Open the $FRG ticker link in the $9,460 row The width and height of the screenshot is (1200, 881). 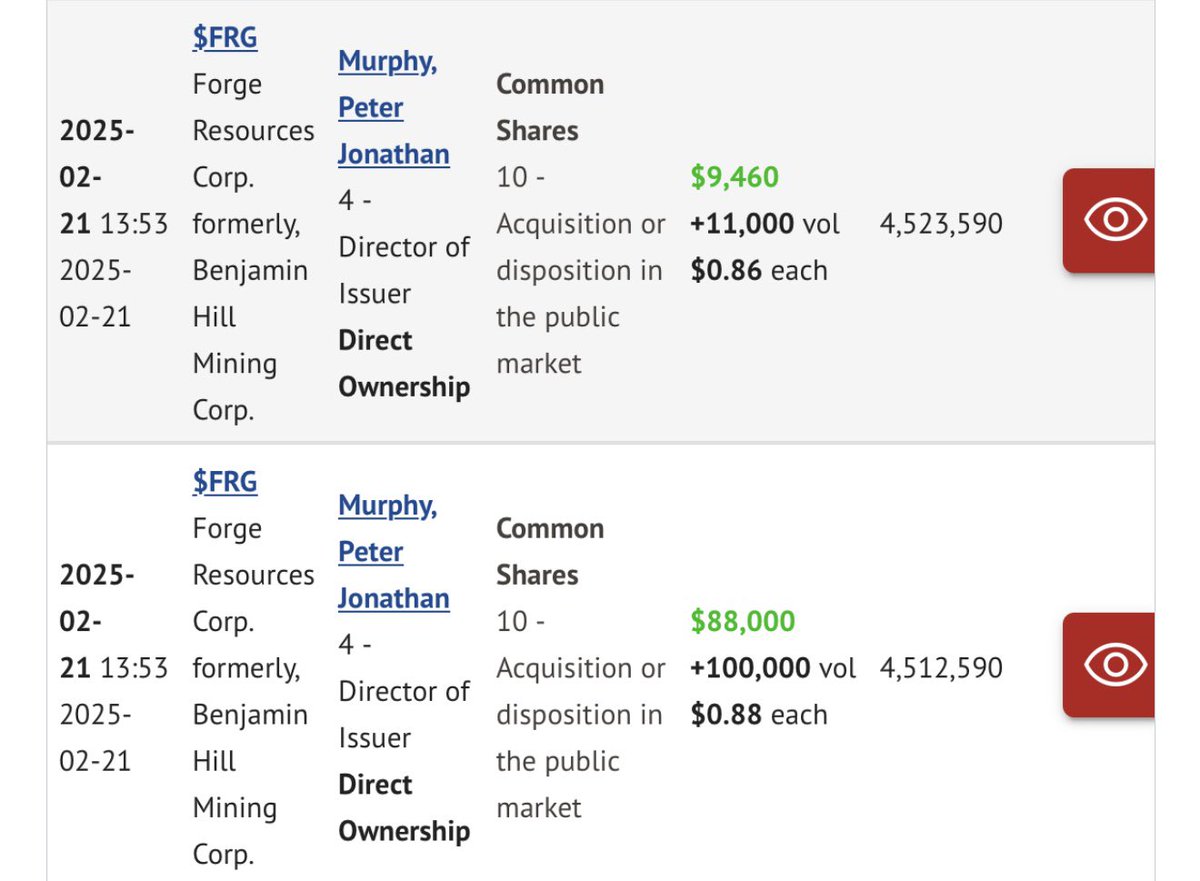(225, 38)
